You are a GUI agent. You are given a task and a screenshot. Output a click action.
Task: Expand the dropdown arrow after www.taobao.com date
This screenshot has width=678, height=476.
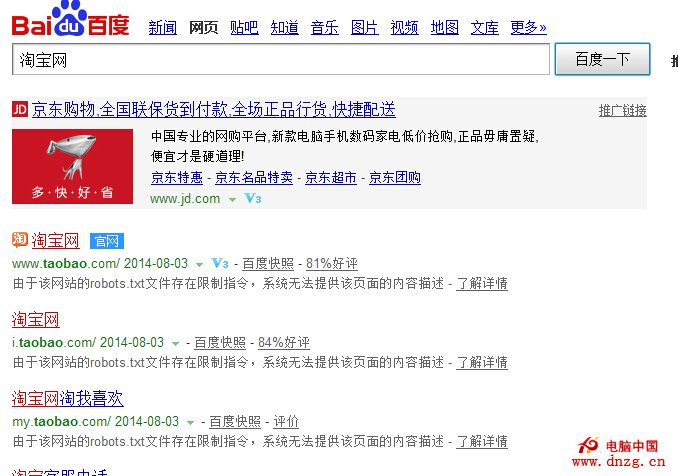[199, 264]
